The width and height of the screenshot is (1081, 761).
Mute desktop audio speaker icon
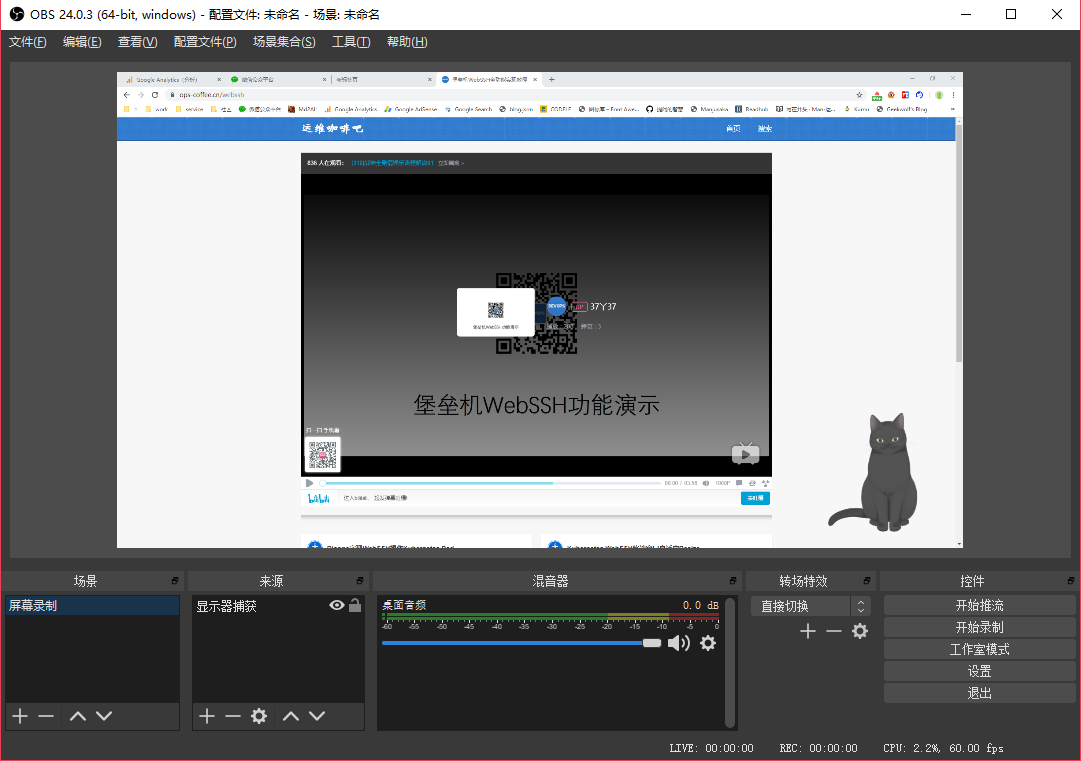[x=679, y=643]
